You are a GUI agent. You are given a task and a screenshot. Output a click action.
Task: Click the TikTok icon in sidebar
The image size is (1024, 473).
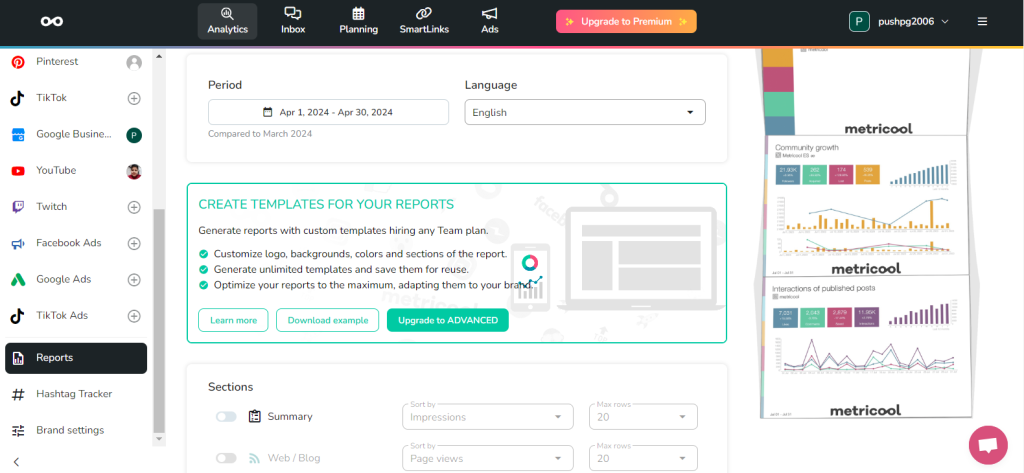[18, 98]
